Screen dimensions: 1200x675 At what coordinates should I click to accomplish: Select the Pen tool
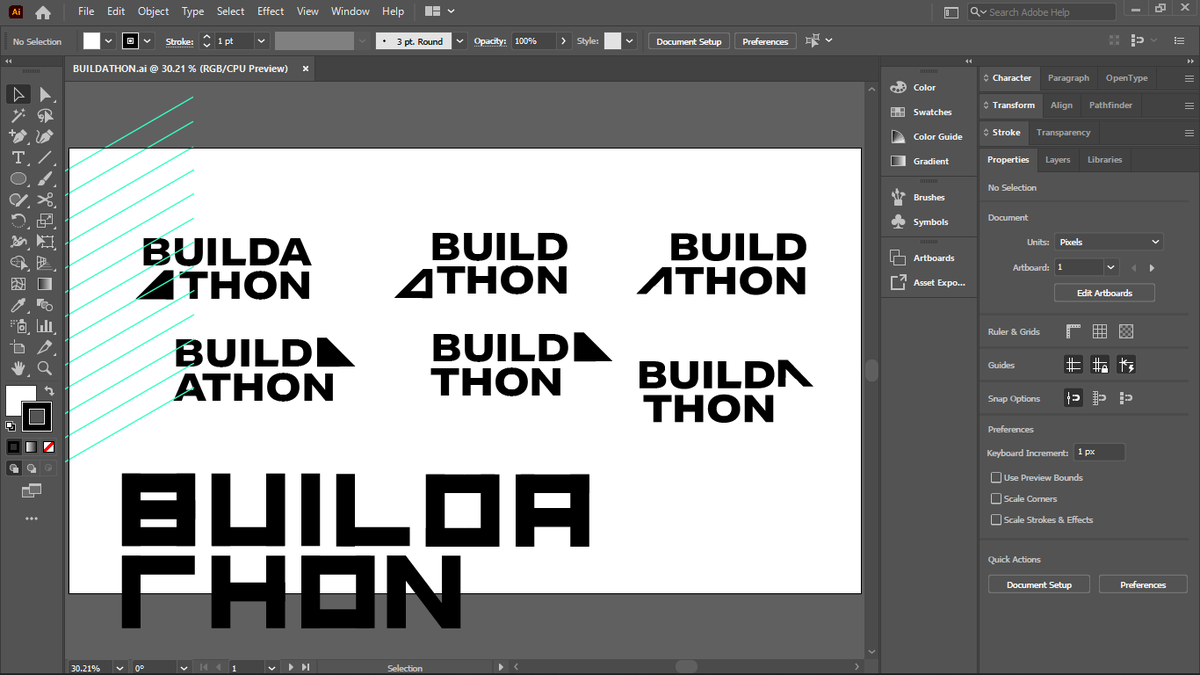tap(18, 137)
